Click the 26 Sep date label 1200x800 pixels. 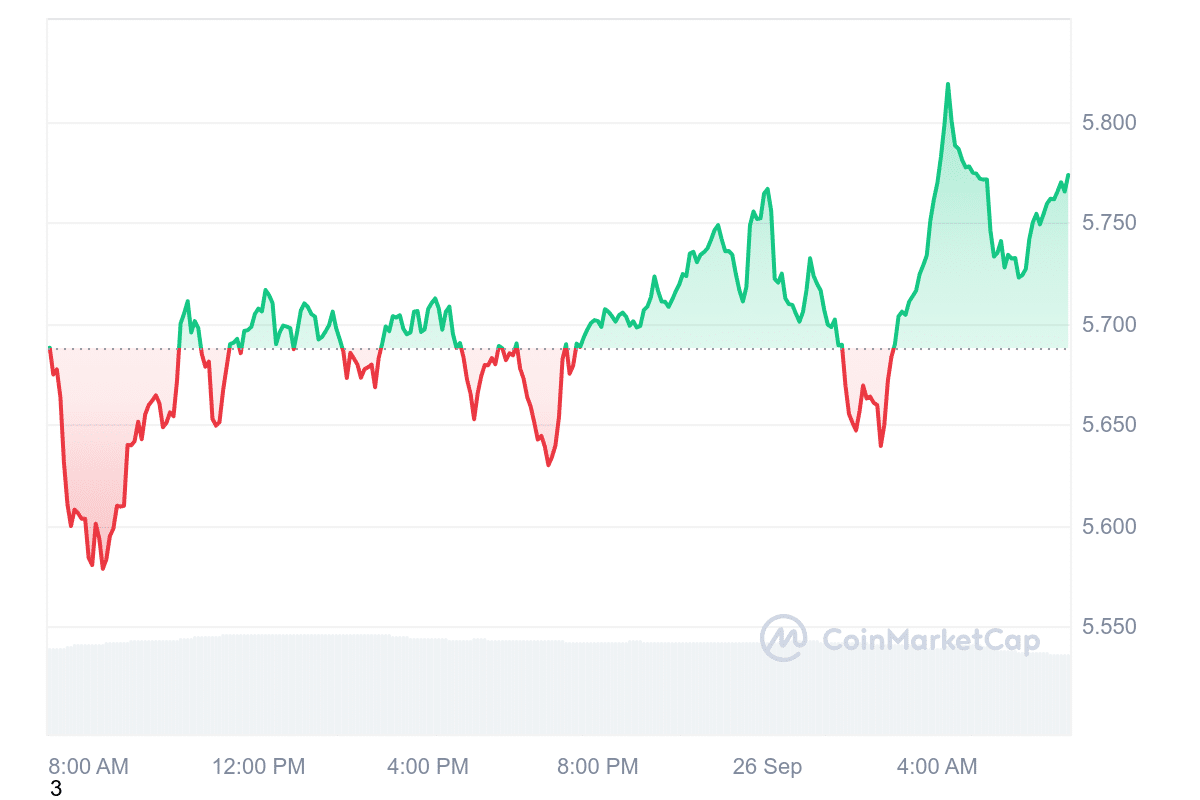pyautogui.click(x=767, y=767)
